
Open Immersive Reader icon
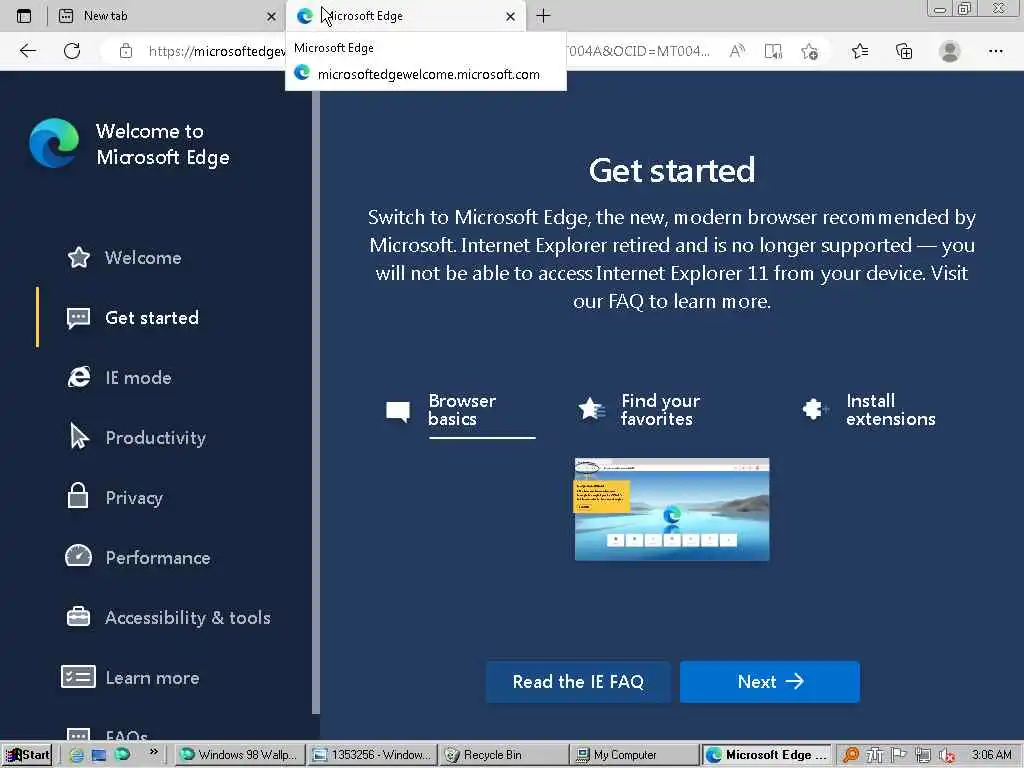pos(773,52)
